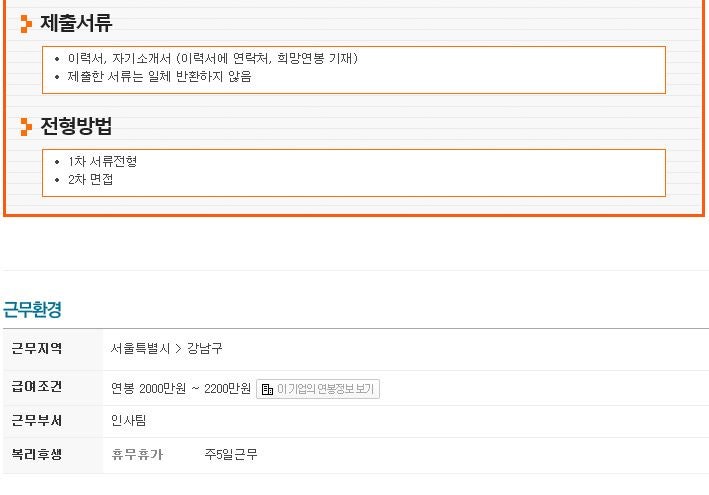Click the 서울특별시 > 강남구 location text
Screen dimensions: 709x495
pyautogui.click(x=166, y=349)
